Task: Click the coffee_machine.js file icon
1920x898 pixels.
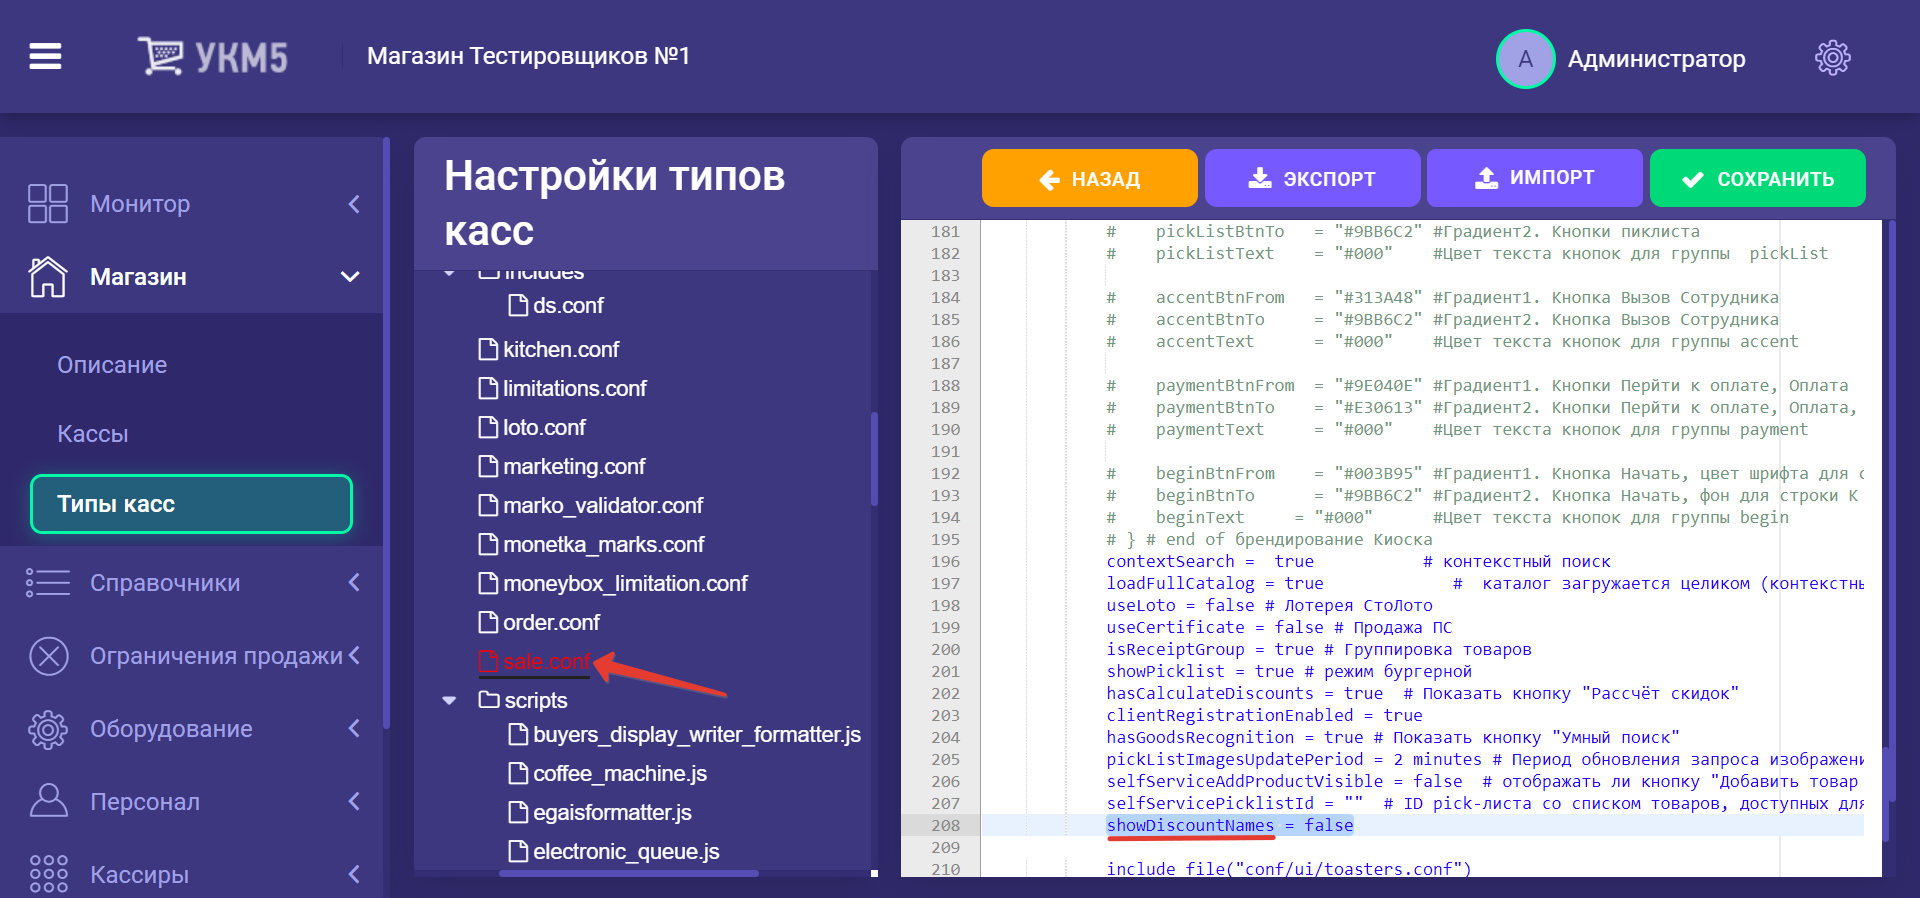Action: point(518,773)
